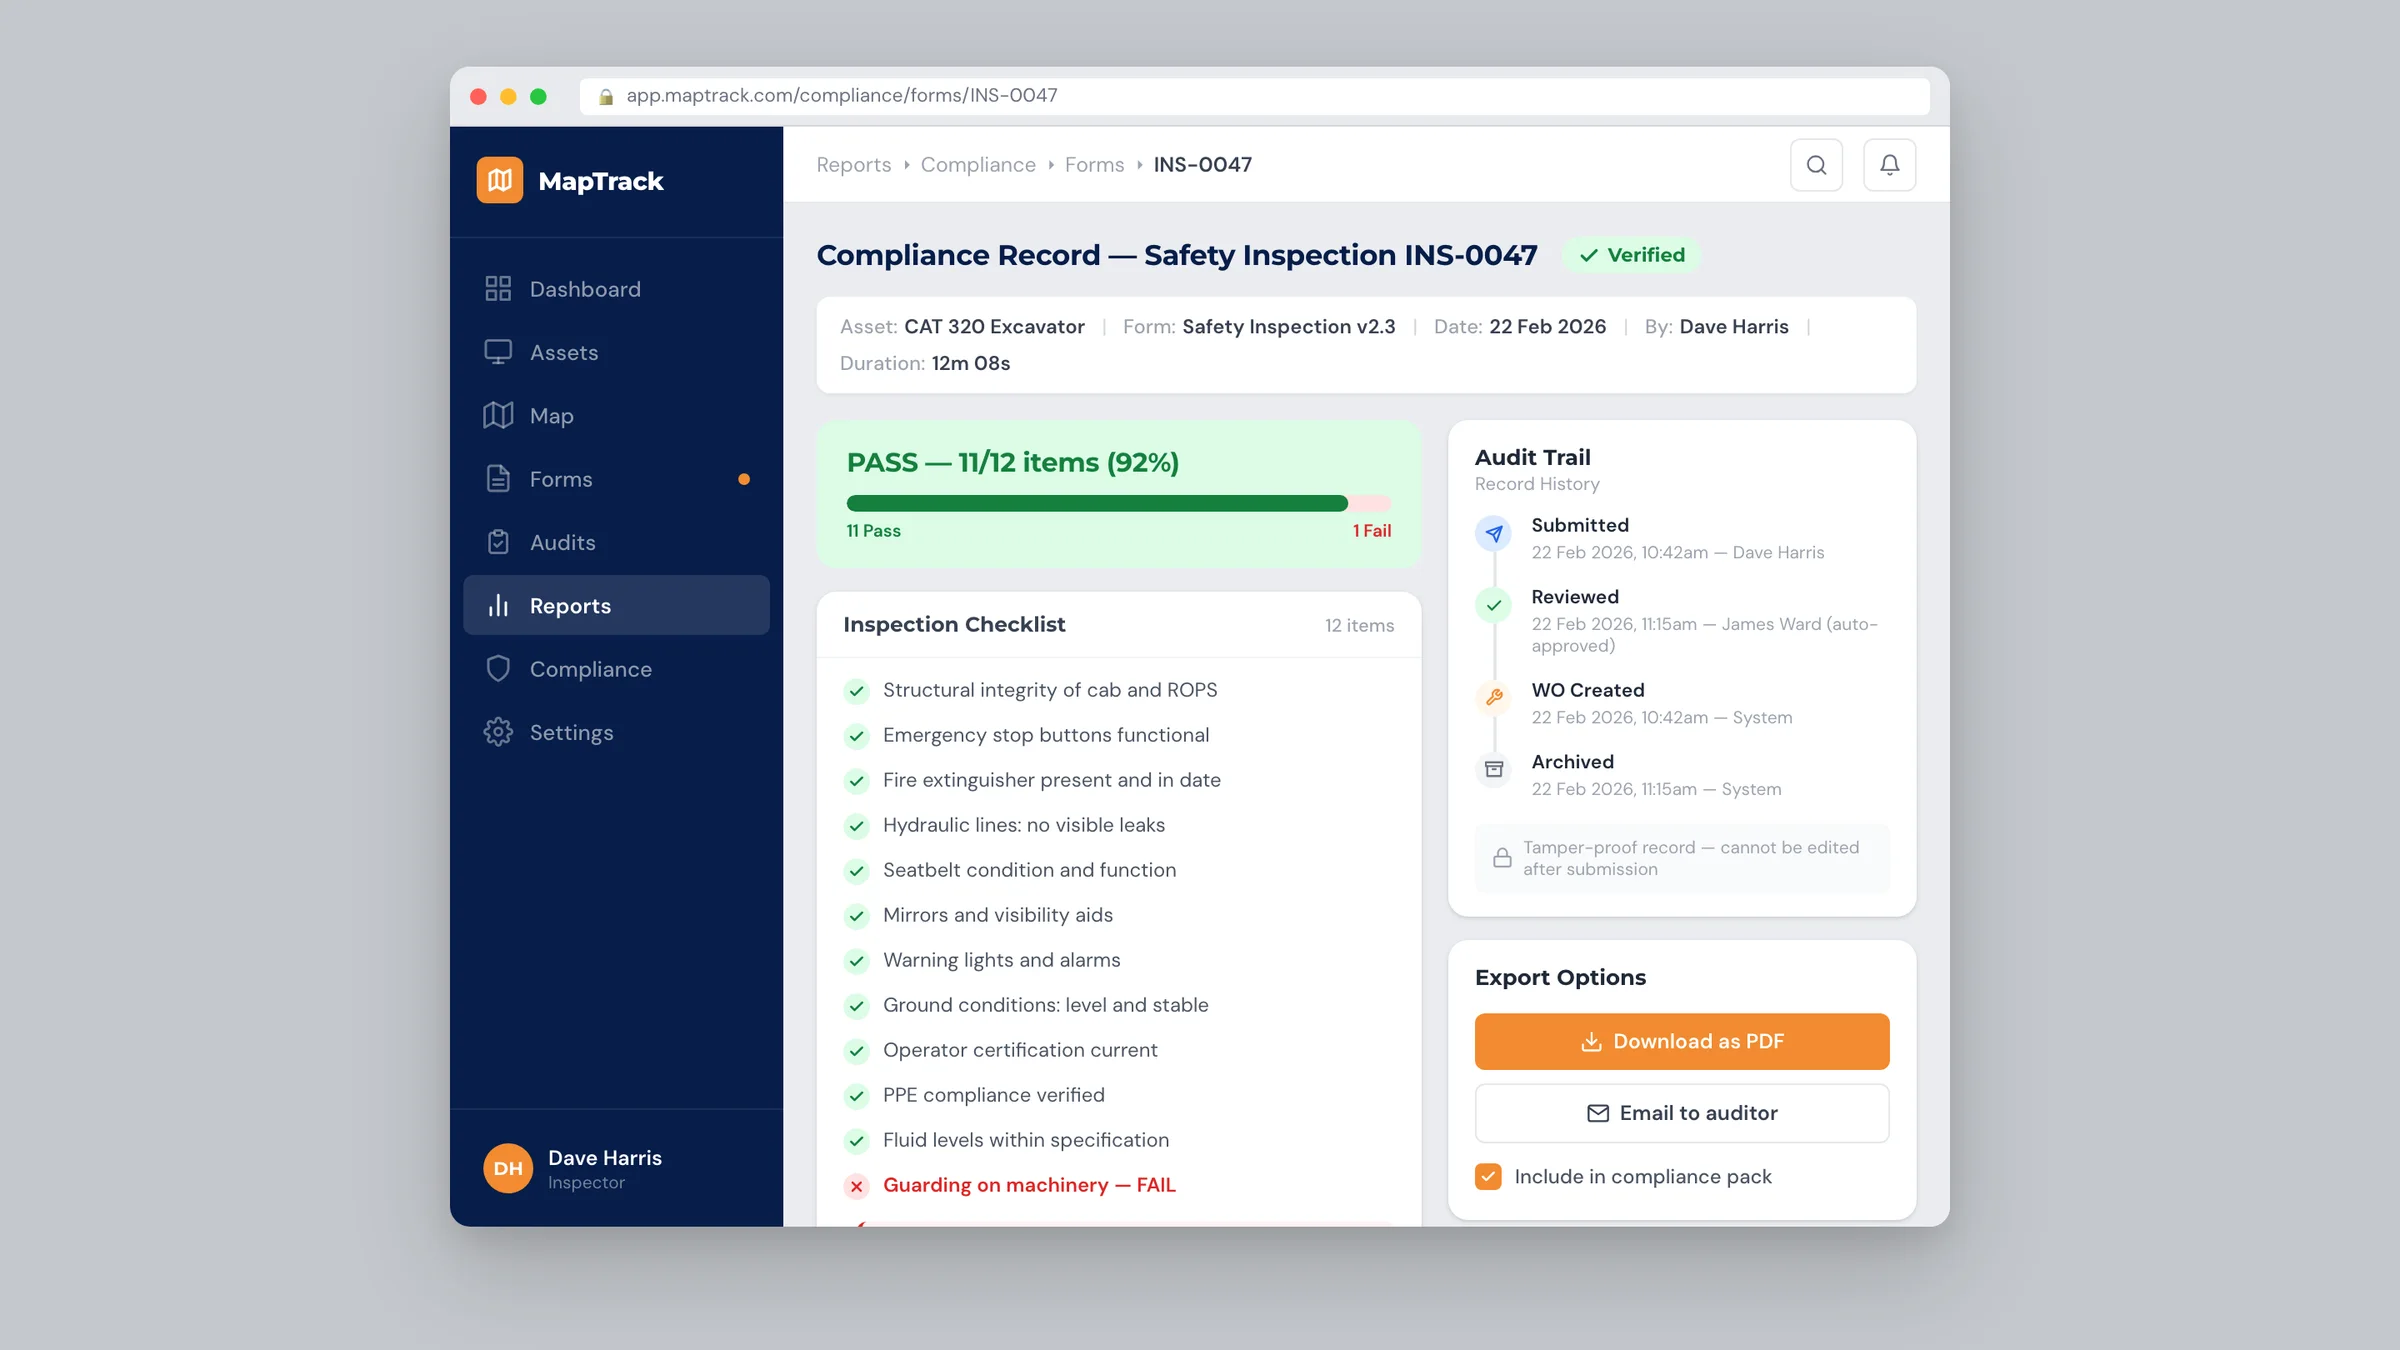The image size is (2400, 1350).
Task: Click the '11 Pass' label
Action: coord(873,531)
